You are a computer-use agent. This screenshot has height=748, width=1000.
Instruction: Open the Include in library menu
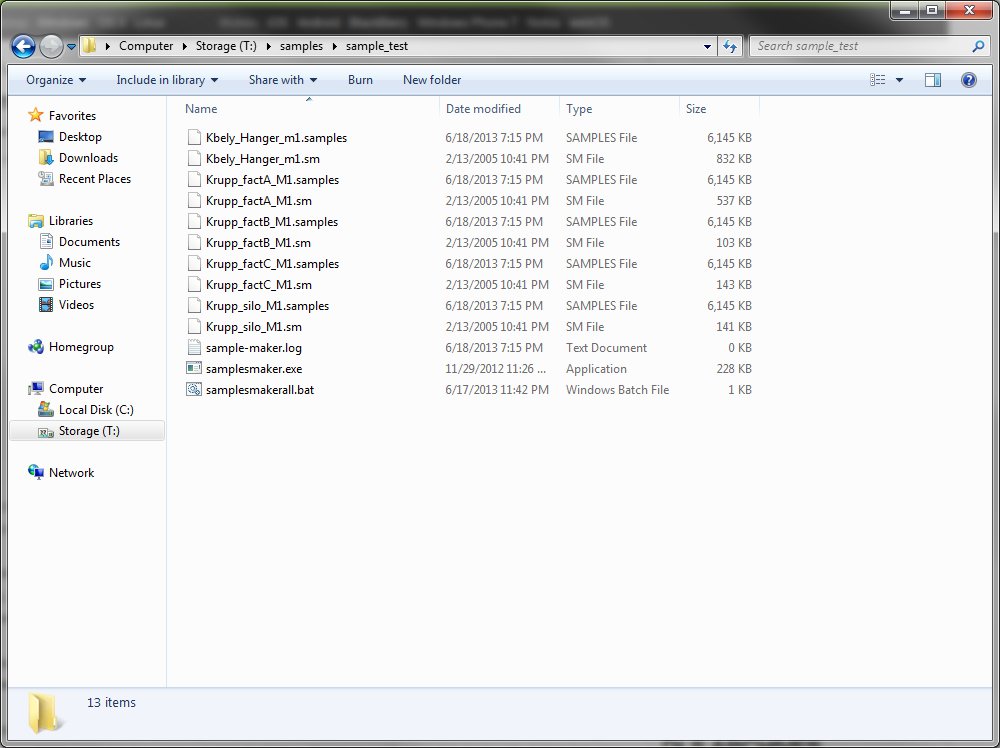click(x=167, y=80)
